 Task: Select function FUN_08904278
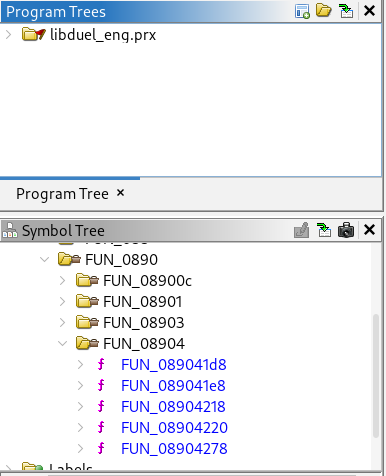[174, 449]
